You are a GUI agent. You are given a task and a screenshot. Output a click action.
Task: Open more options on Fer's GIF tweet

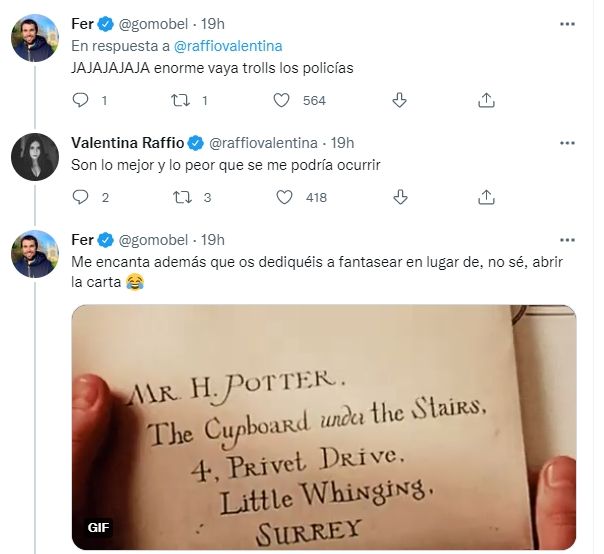(x=567, y=240)
